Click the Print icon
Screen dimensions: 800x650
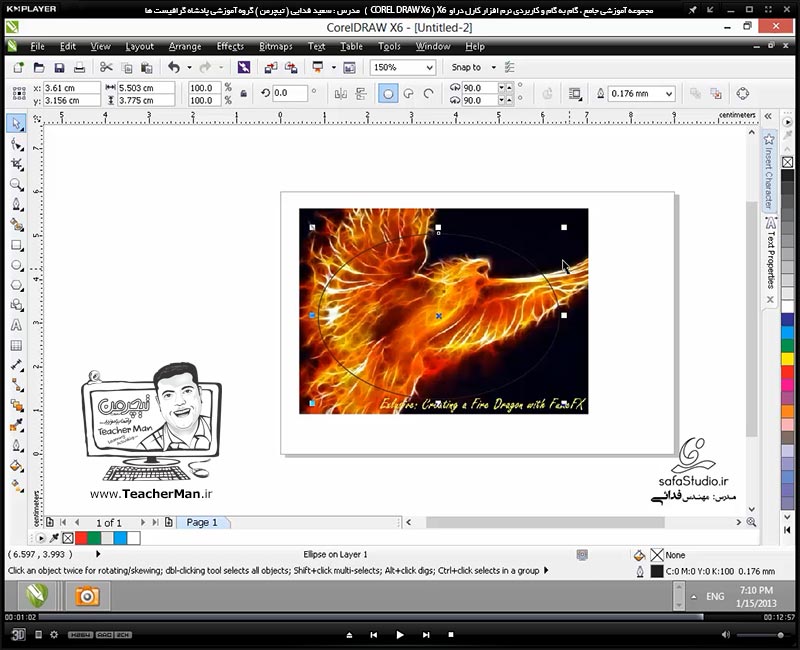point(79,67)
